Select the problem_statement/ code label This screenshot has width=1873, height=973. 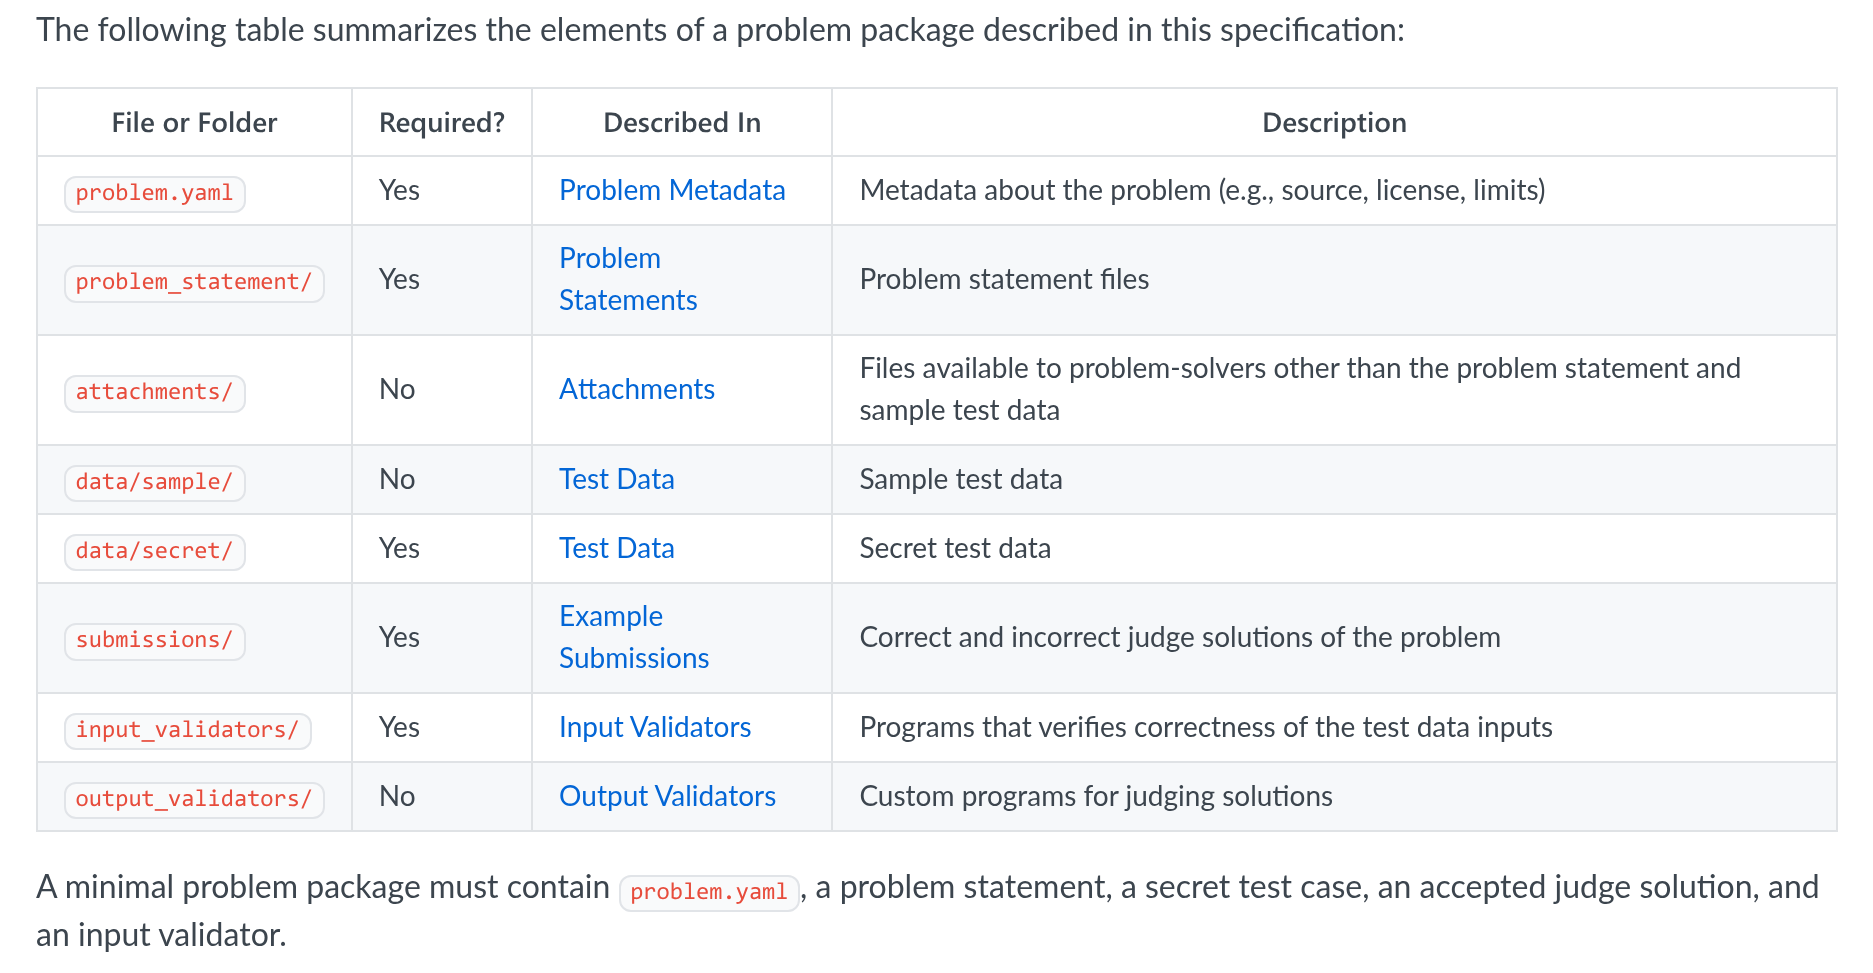click(194, 282)
